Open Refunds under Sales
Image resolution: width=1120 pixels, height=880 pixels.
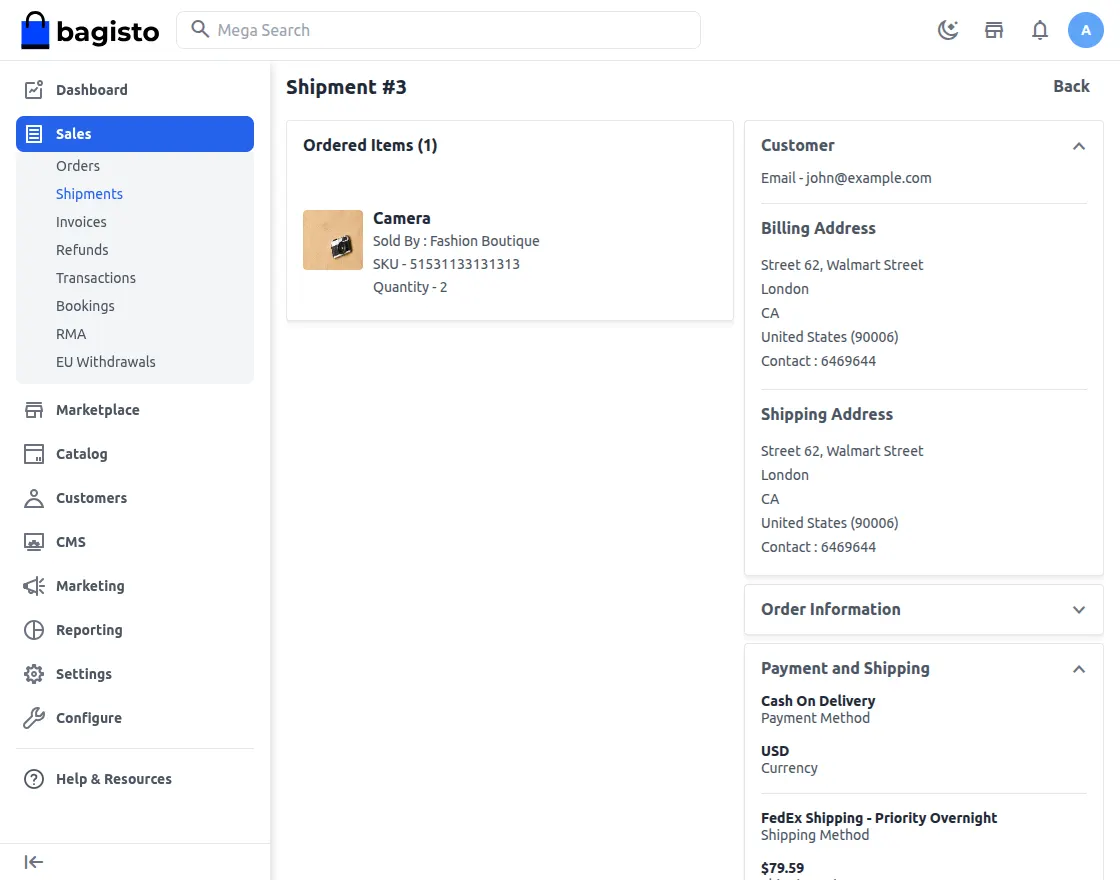pos(82,250)
